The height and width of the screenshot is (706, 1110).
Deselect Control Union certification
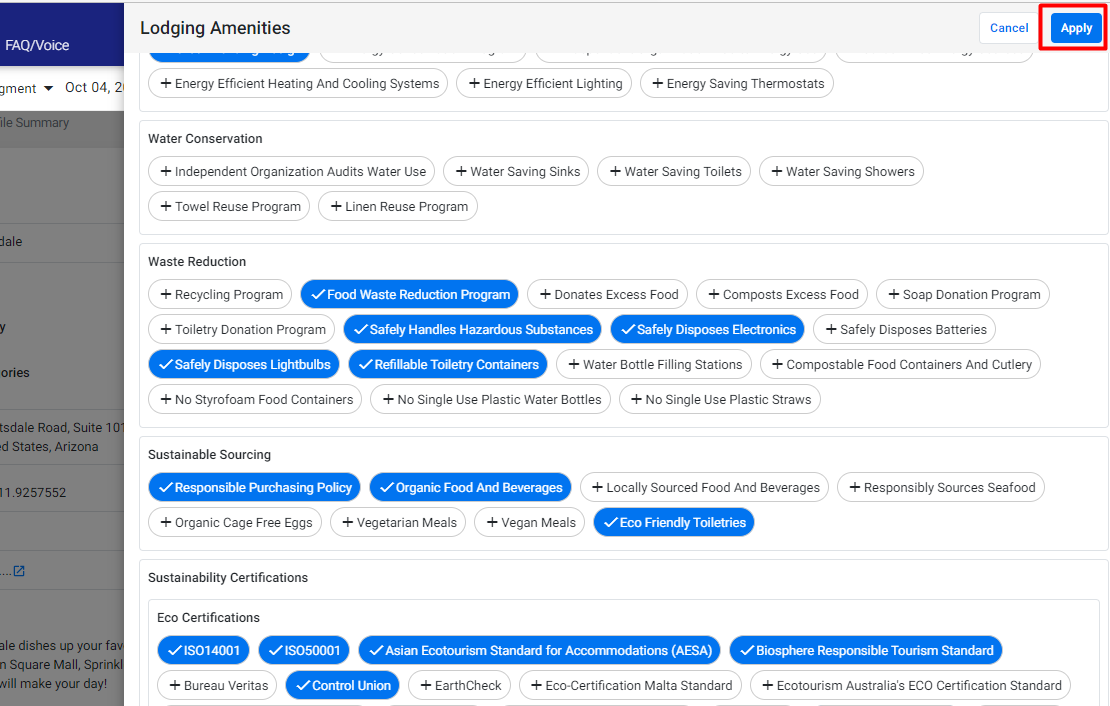coord(343,685)
